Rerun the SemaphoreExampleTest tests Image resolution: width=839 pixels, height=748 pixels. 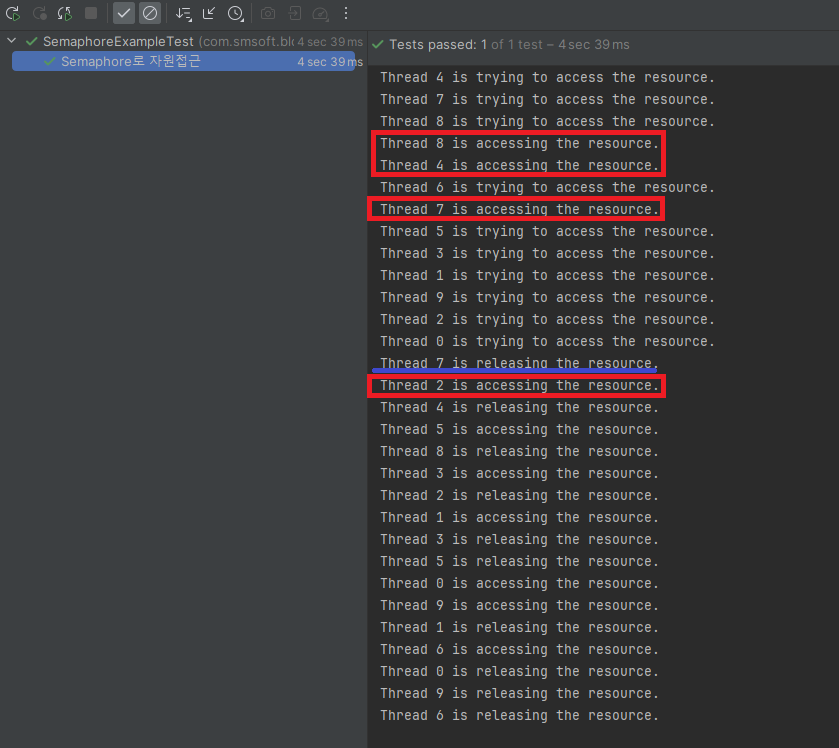(13, 13)
